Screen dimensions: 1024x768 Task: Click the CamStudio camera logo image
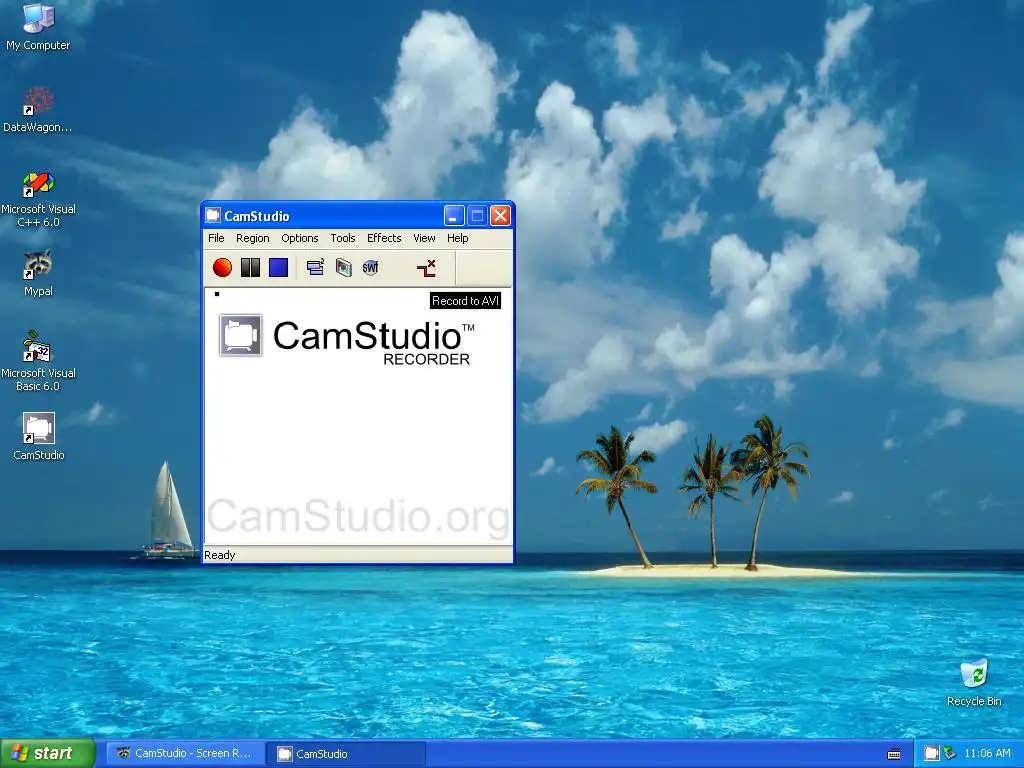click(241, 336)
